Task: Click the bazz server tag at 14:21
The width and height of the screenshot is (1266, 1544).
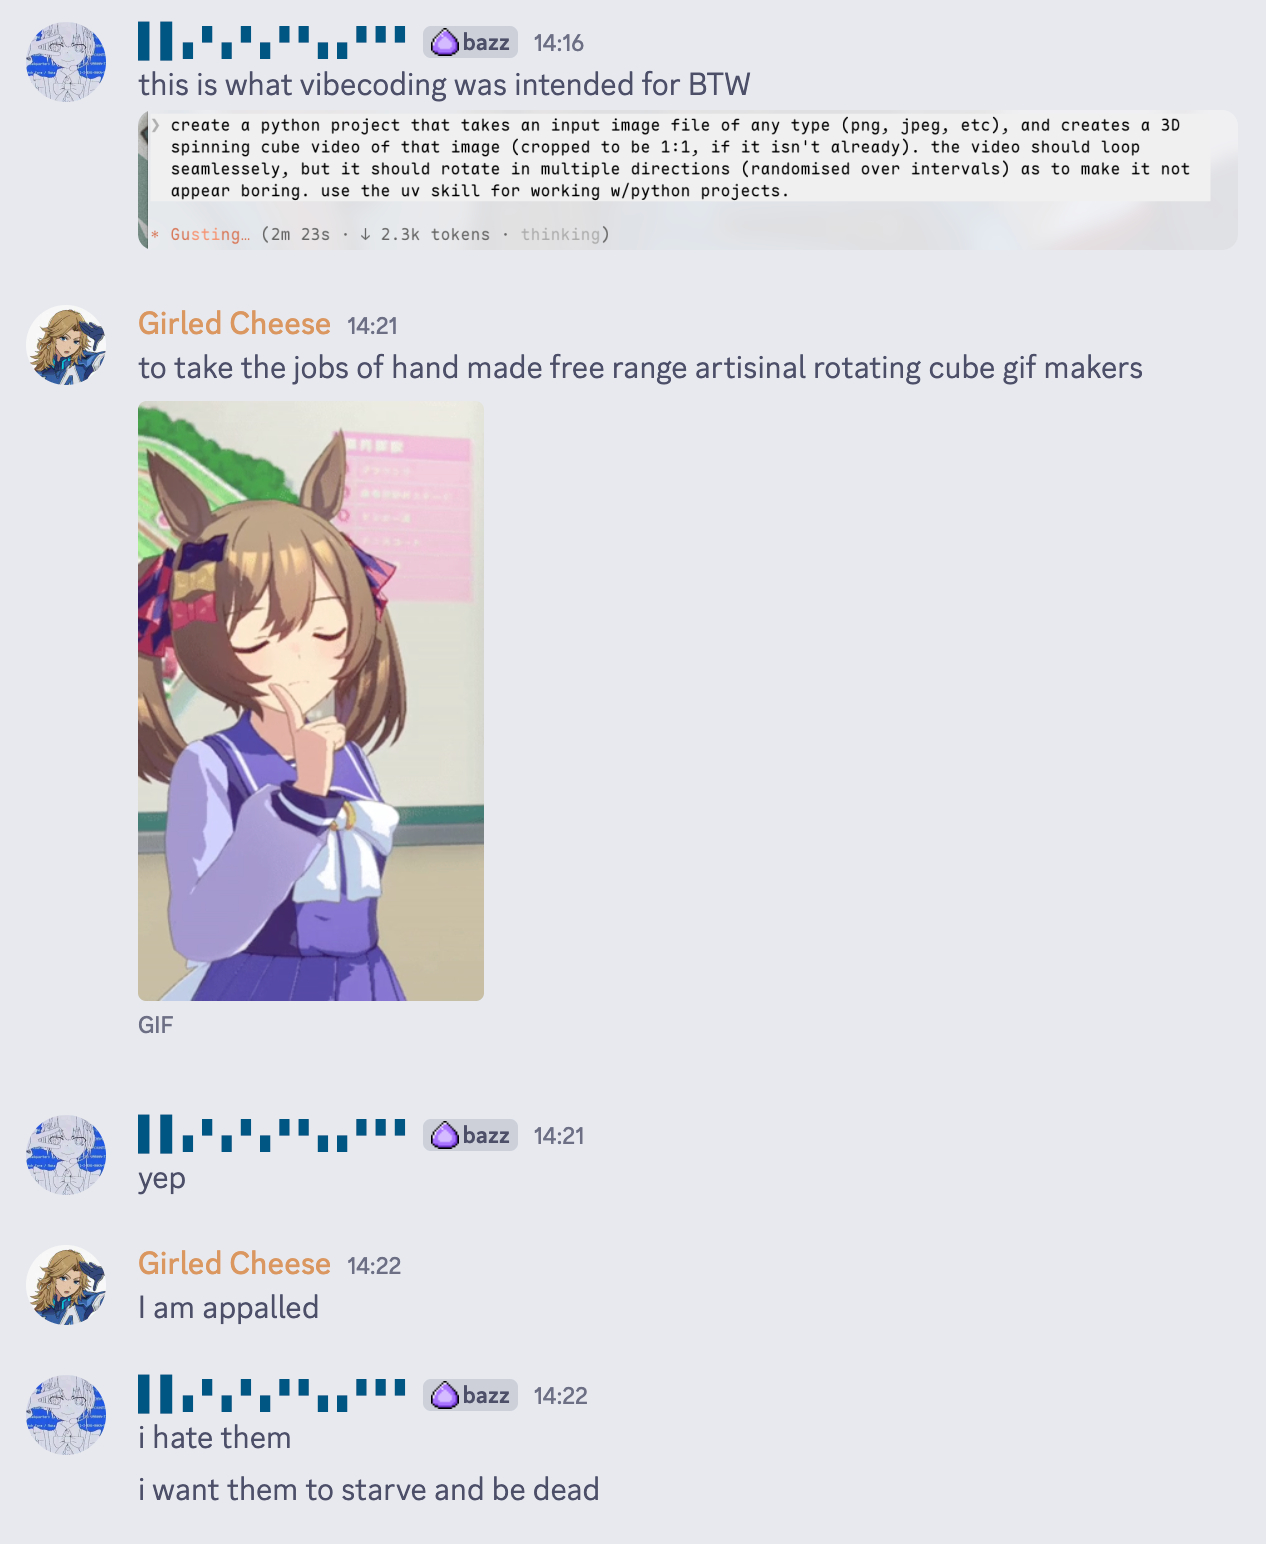Action: point(470,1135)
